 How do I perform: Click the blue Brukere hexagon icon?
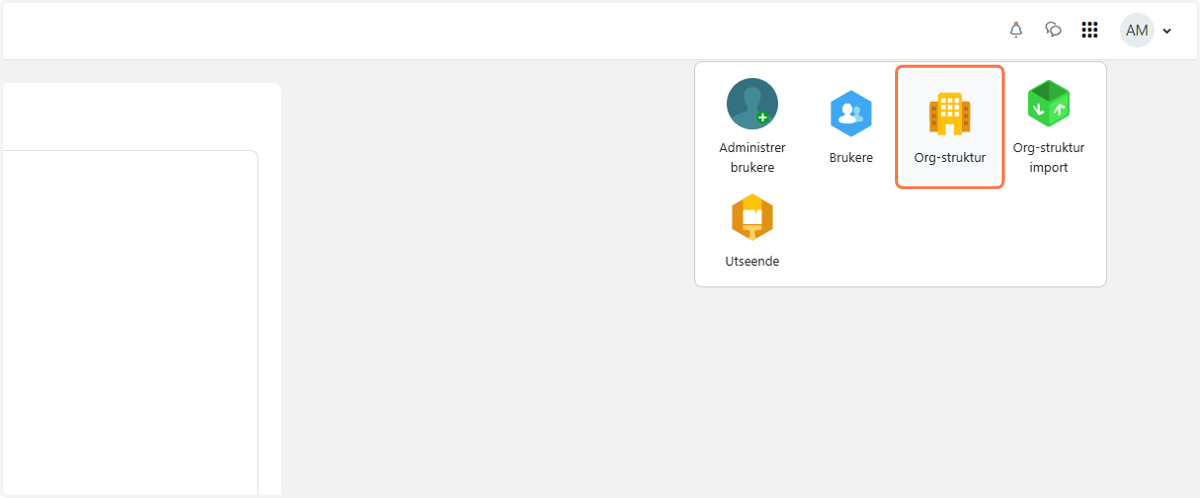pos(851,114)
